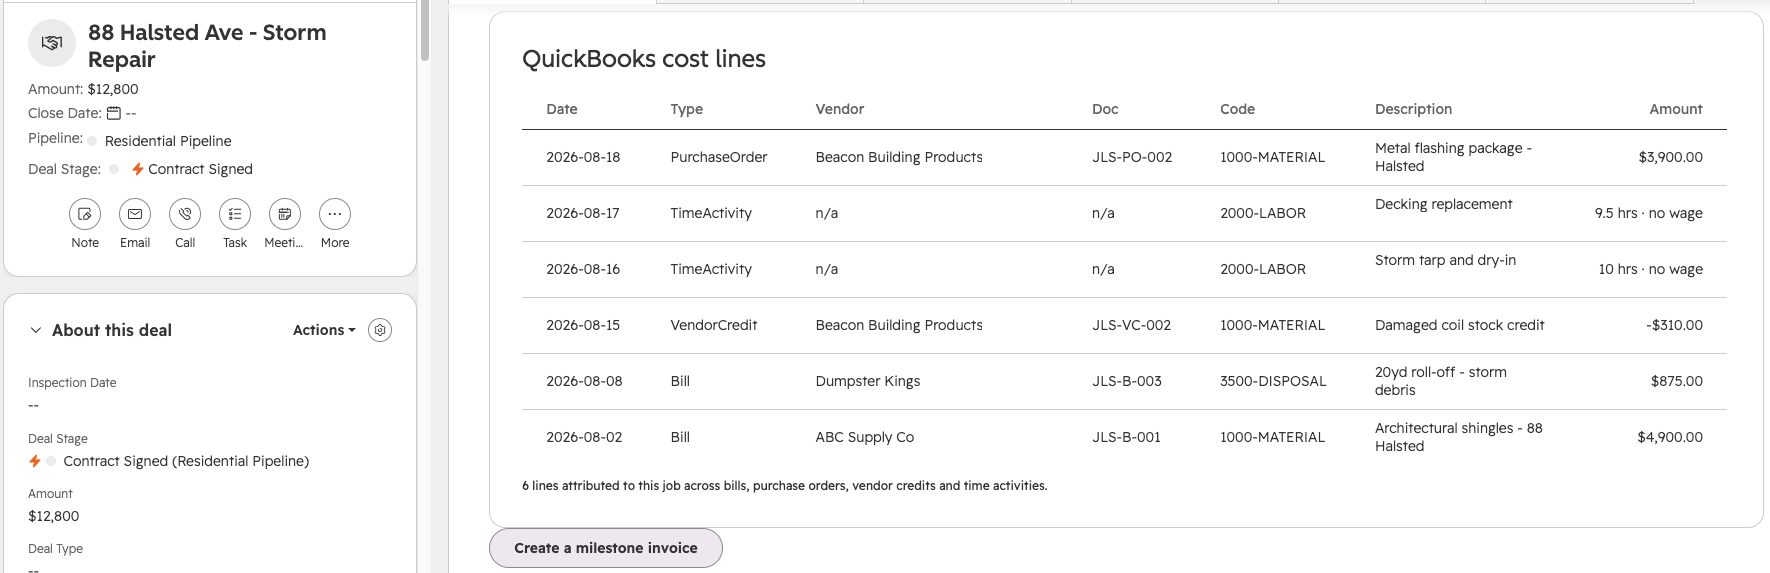
Task: Click the $4,900.00 amount
Action: pyautogui.click(x=1670, y=437)
